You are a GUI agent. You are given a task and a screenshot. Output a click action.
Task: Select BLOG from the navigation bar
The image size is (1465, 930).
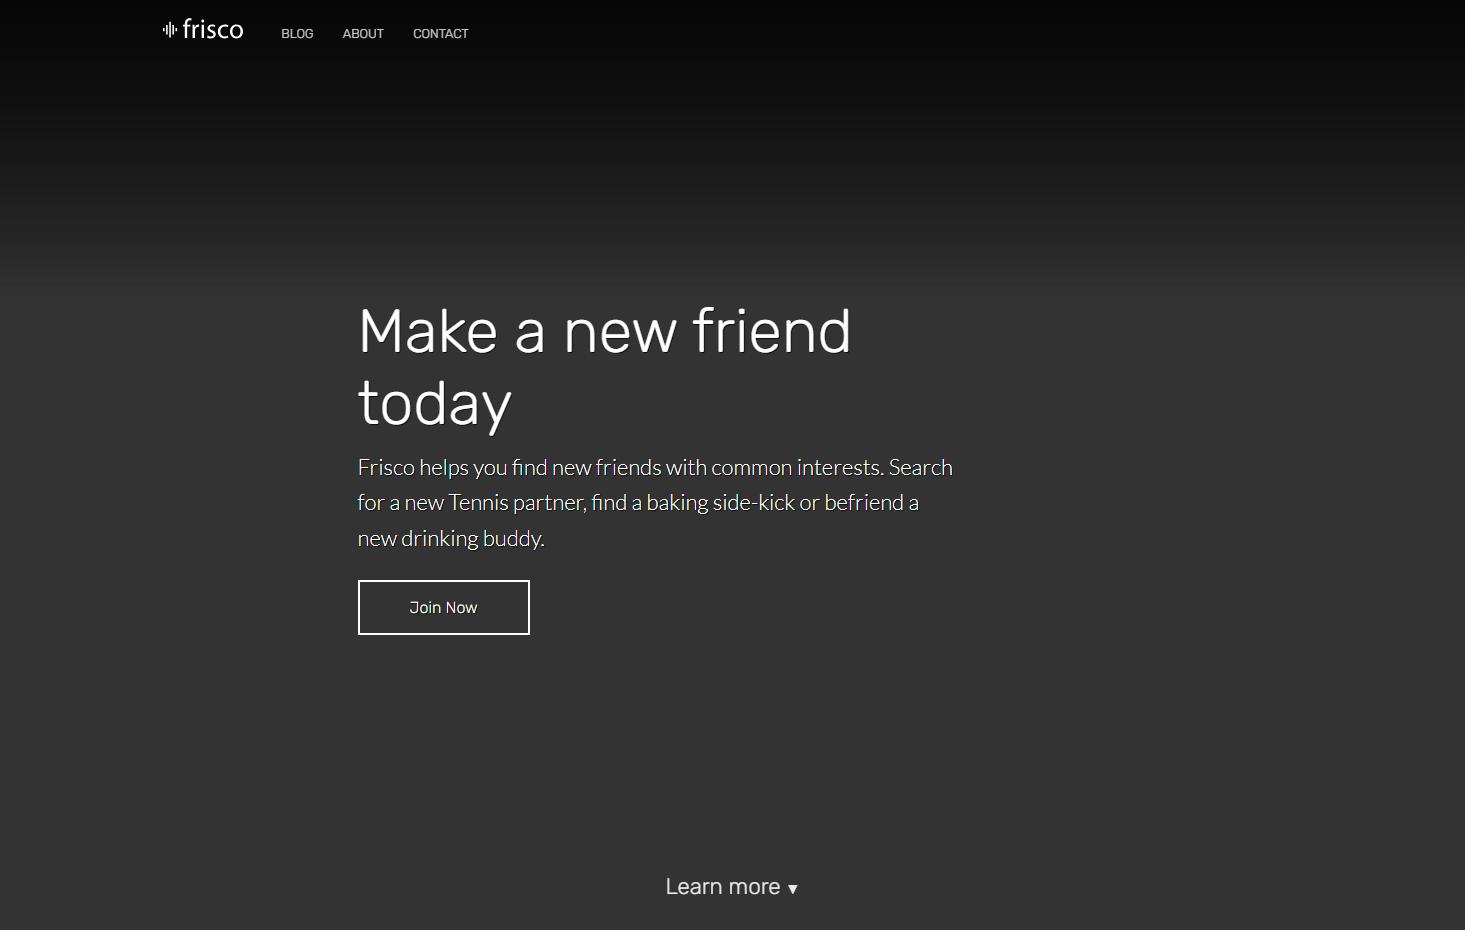[x=296, y=33]
